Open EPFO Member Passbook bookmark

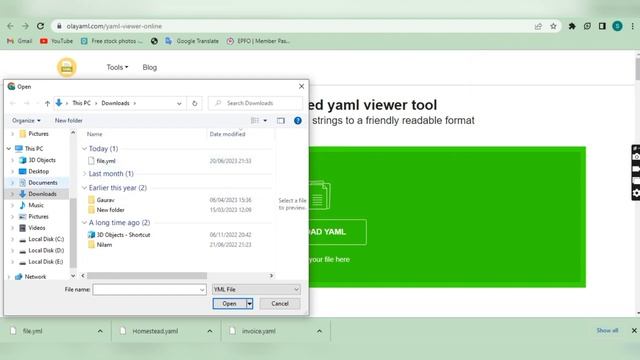(258, 41)
